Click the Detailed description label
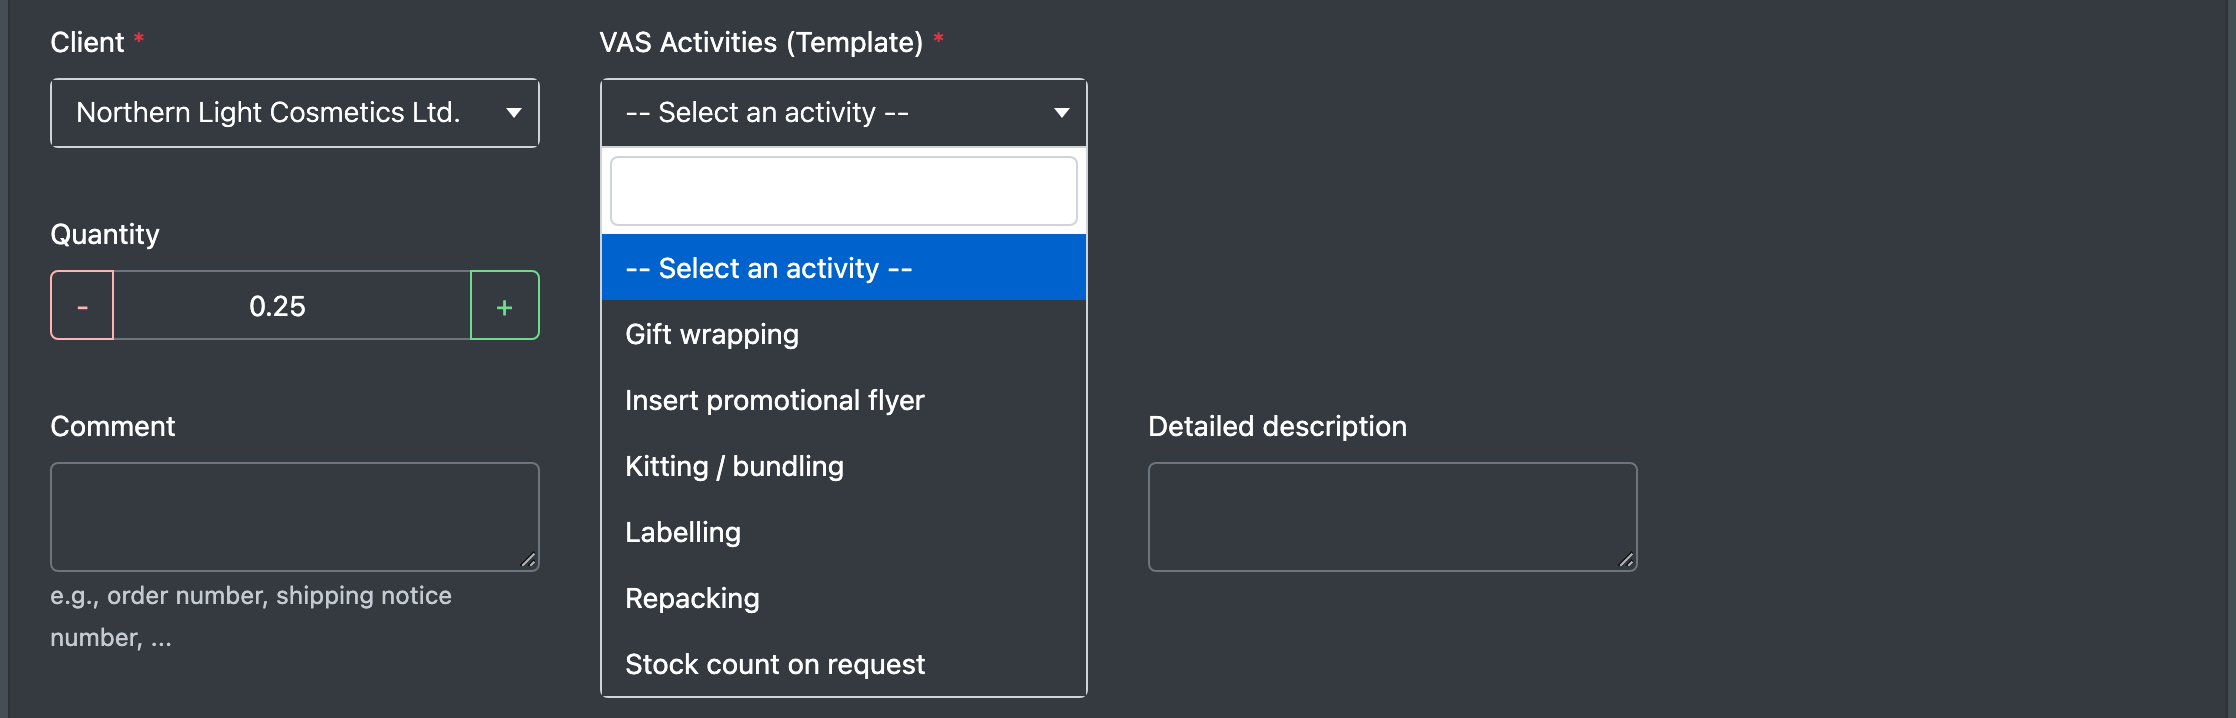This screenshot has width=2236, height=718. (1277, 426)
